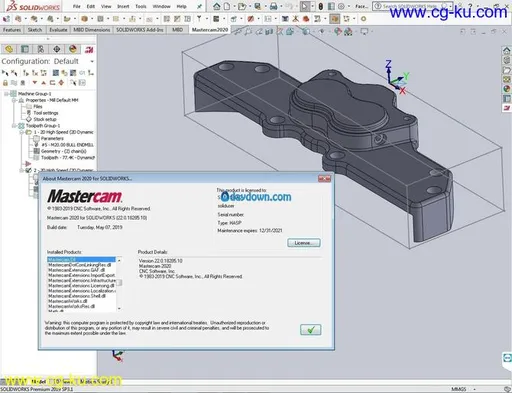Open the search box dropdown arrow
Viewport: 512px width, 393px height.
click(450, 6)
